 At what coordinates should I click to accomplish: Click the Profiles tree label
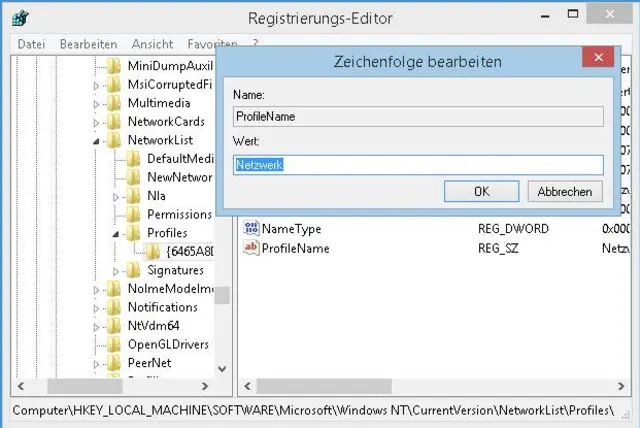point(167,233)
